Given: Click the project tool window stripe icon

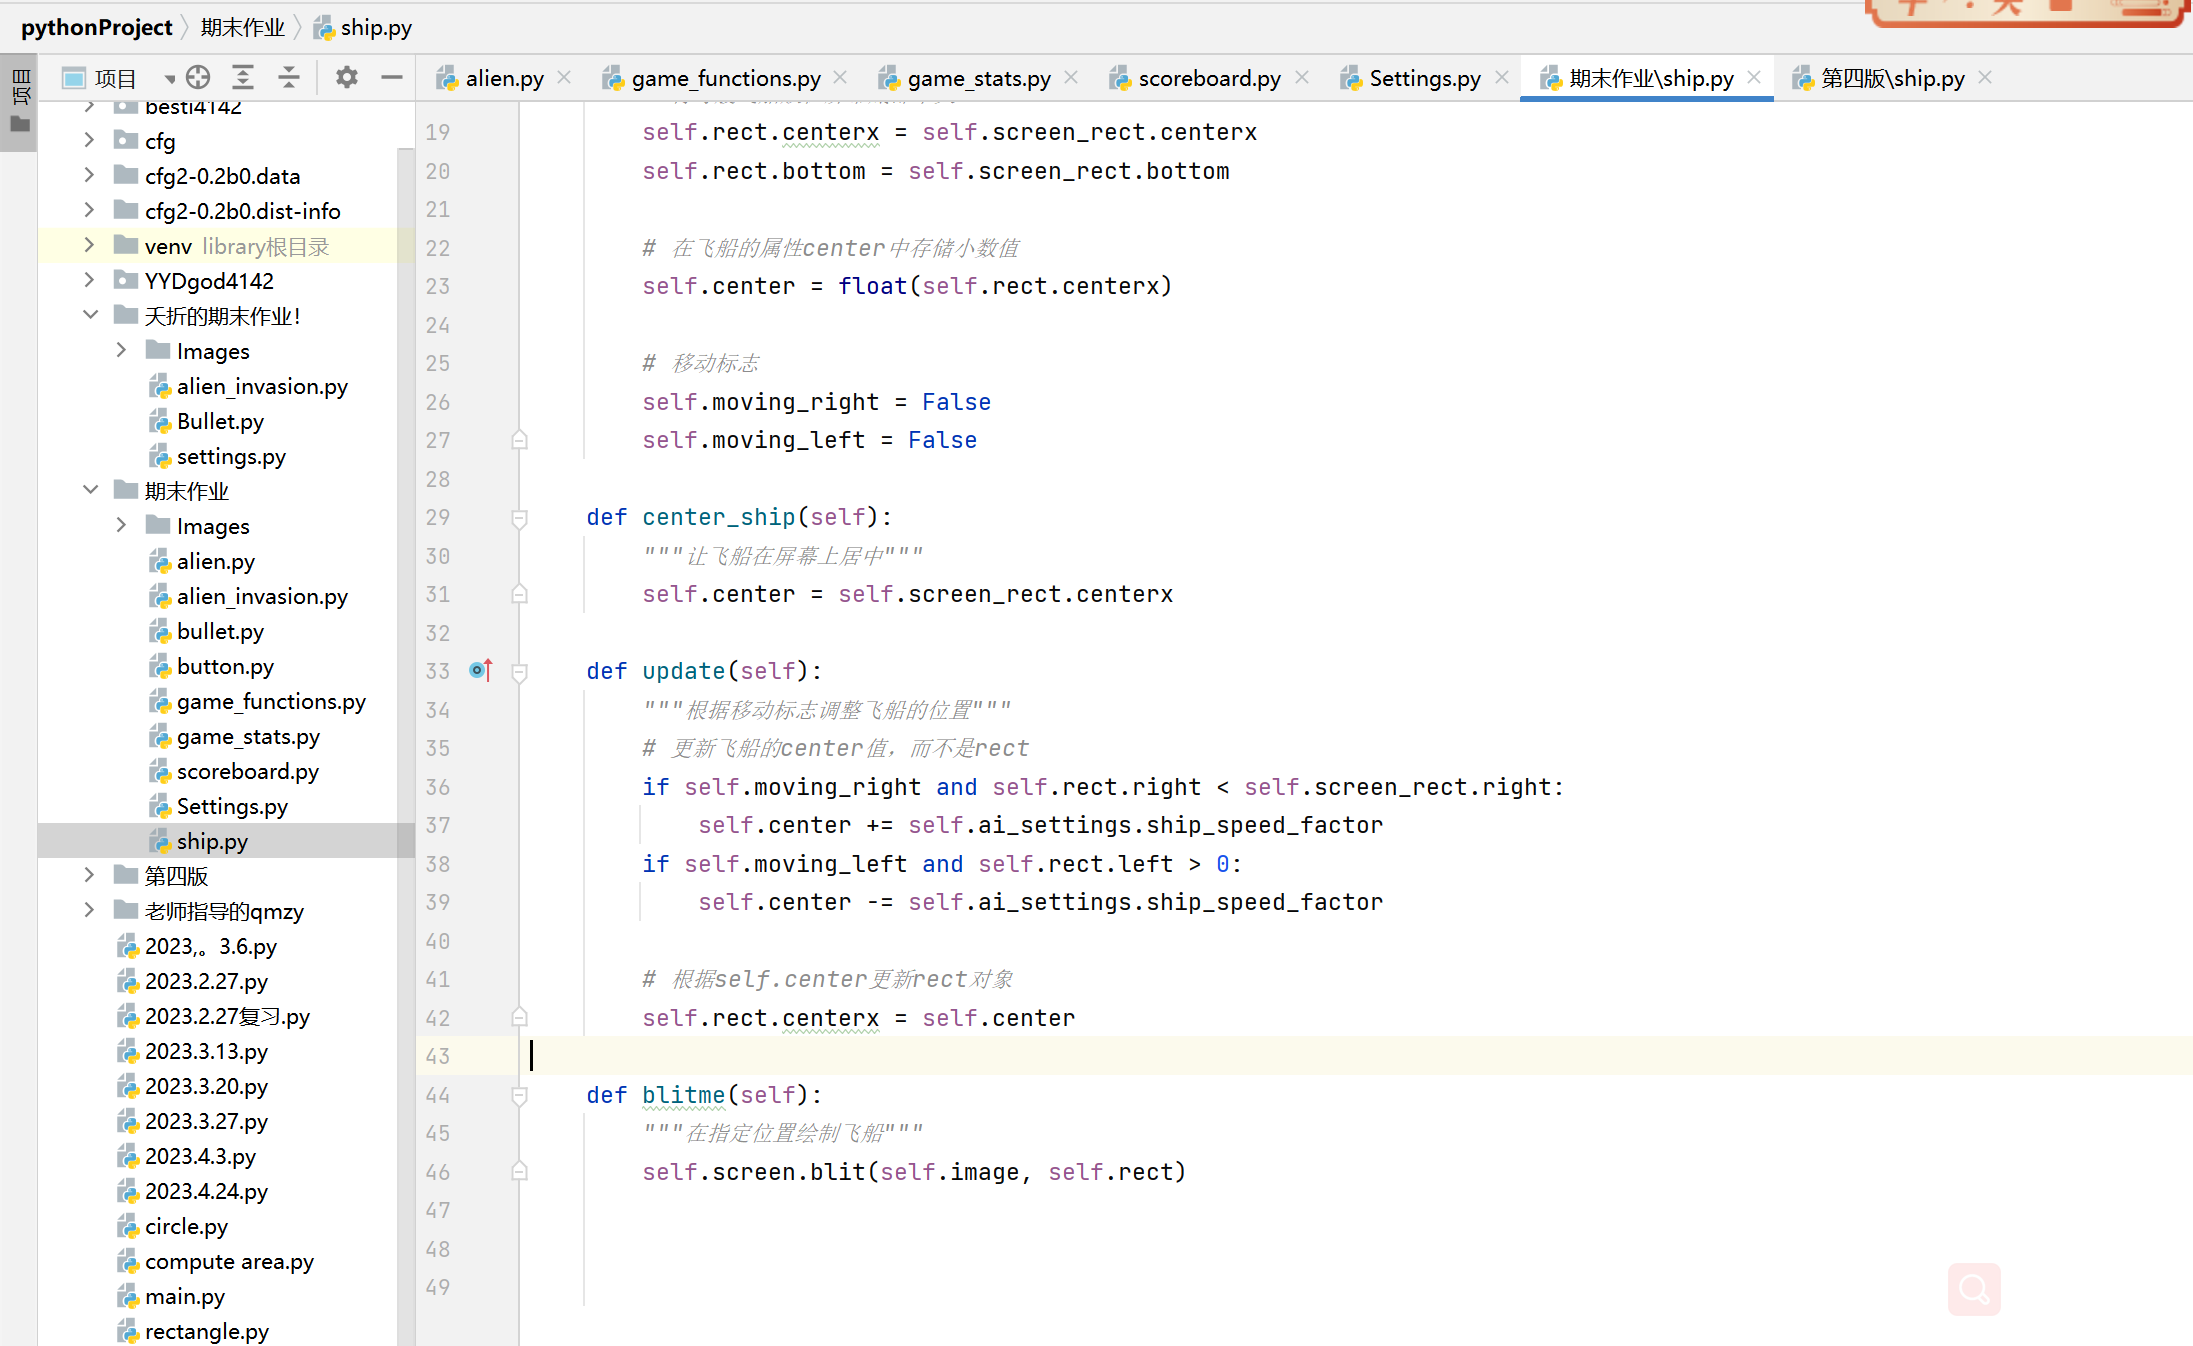Looking at the screenshot, I should click(x=20, y=87).
